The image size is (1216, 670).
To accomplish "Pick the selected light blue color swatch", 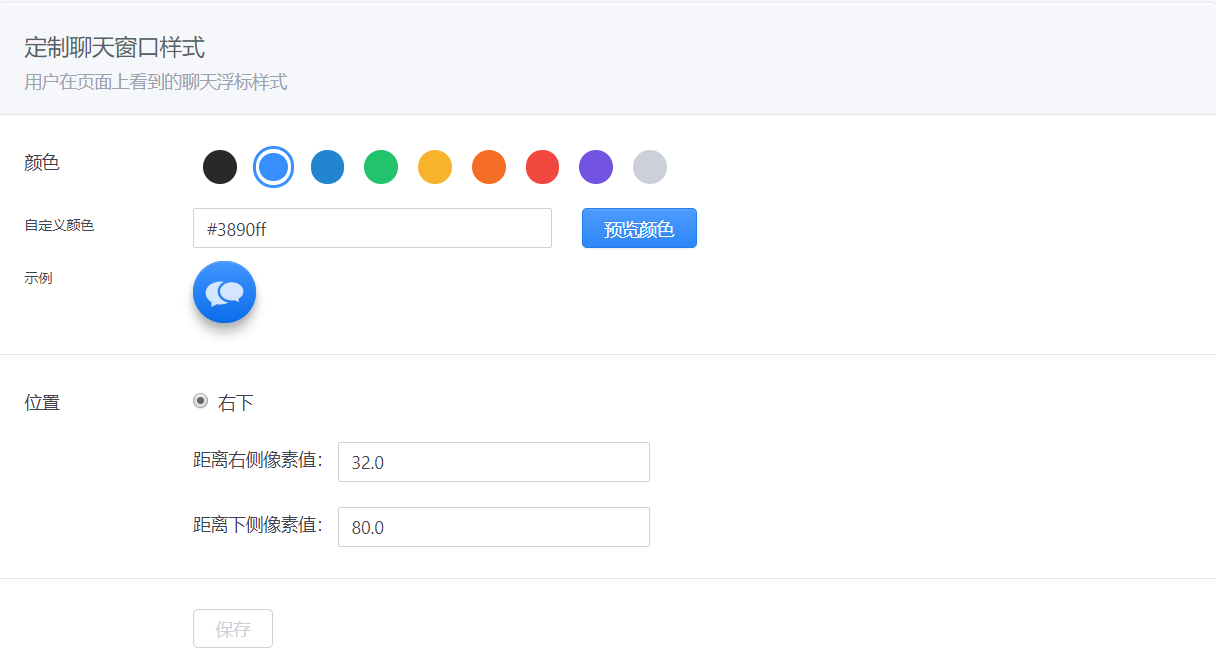I will [x=273, y=167].
